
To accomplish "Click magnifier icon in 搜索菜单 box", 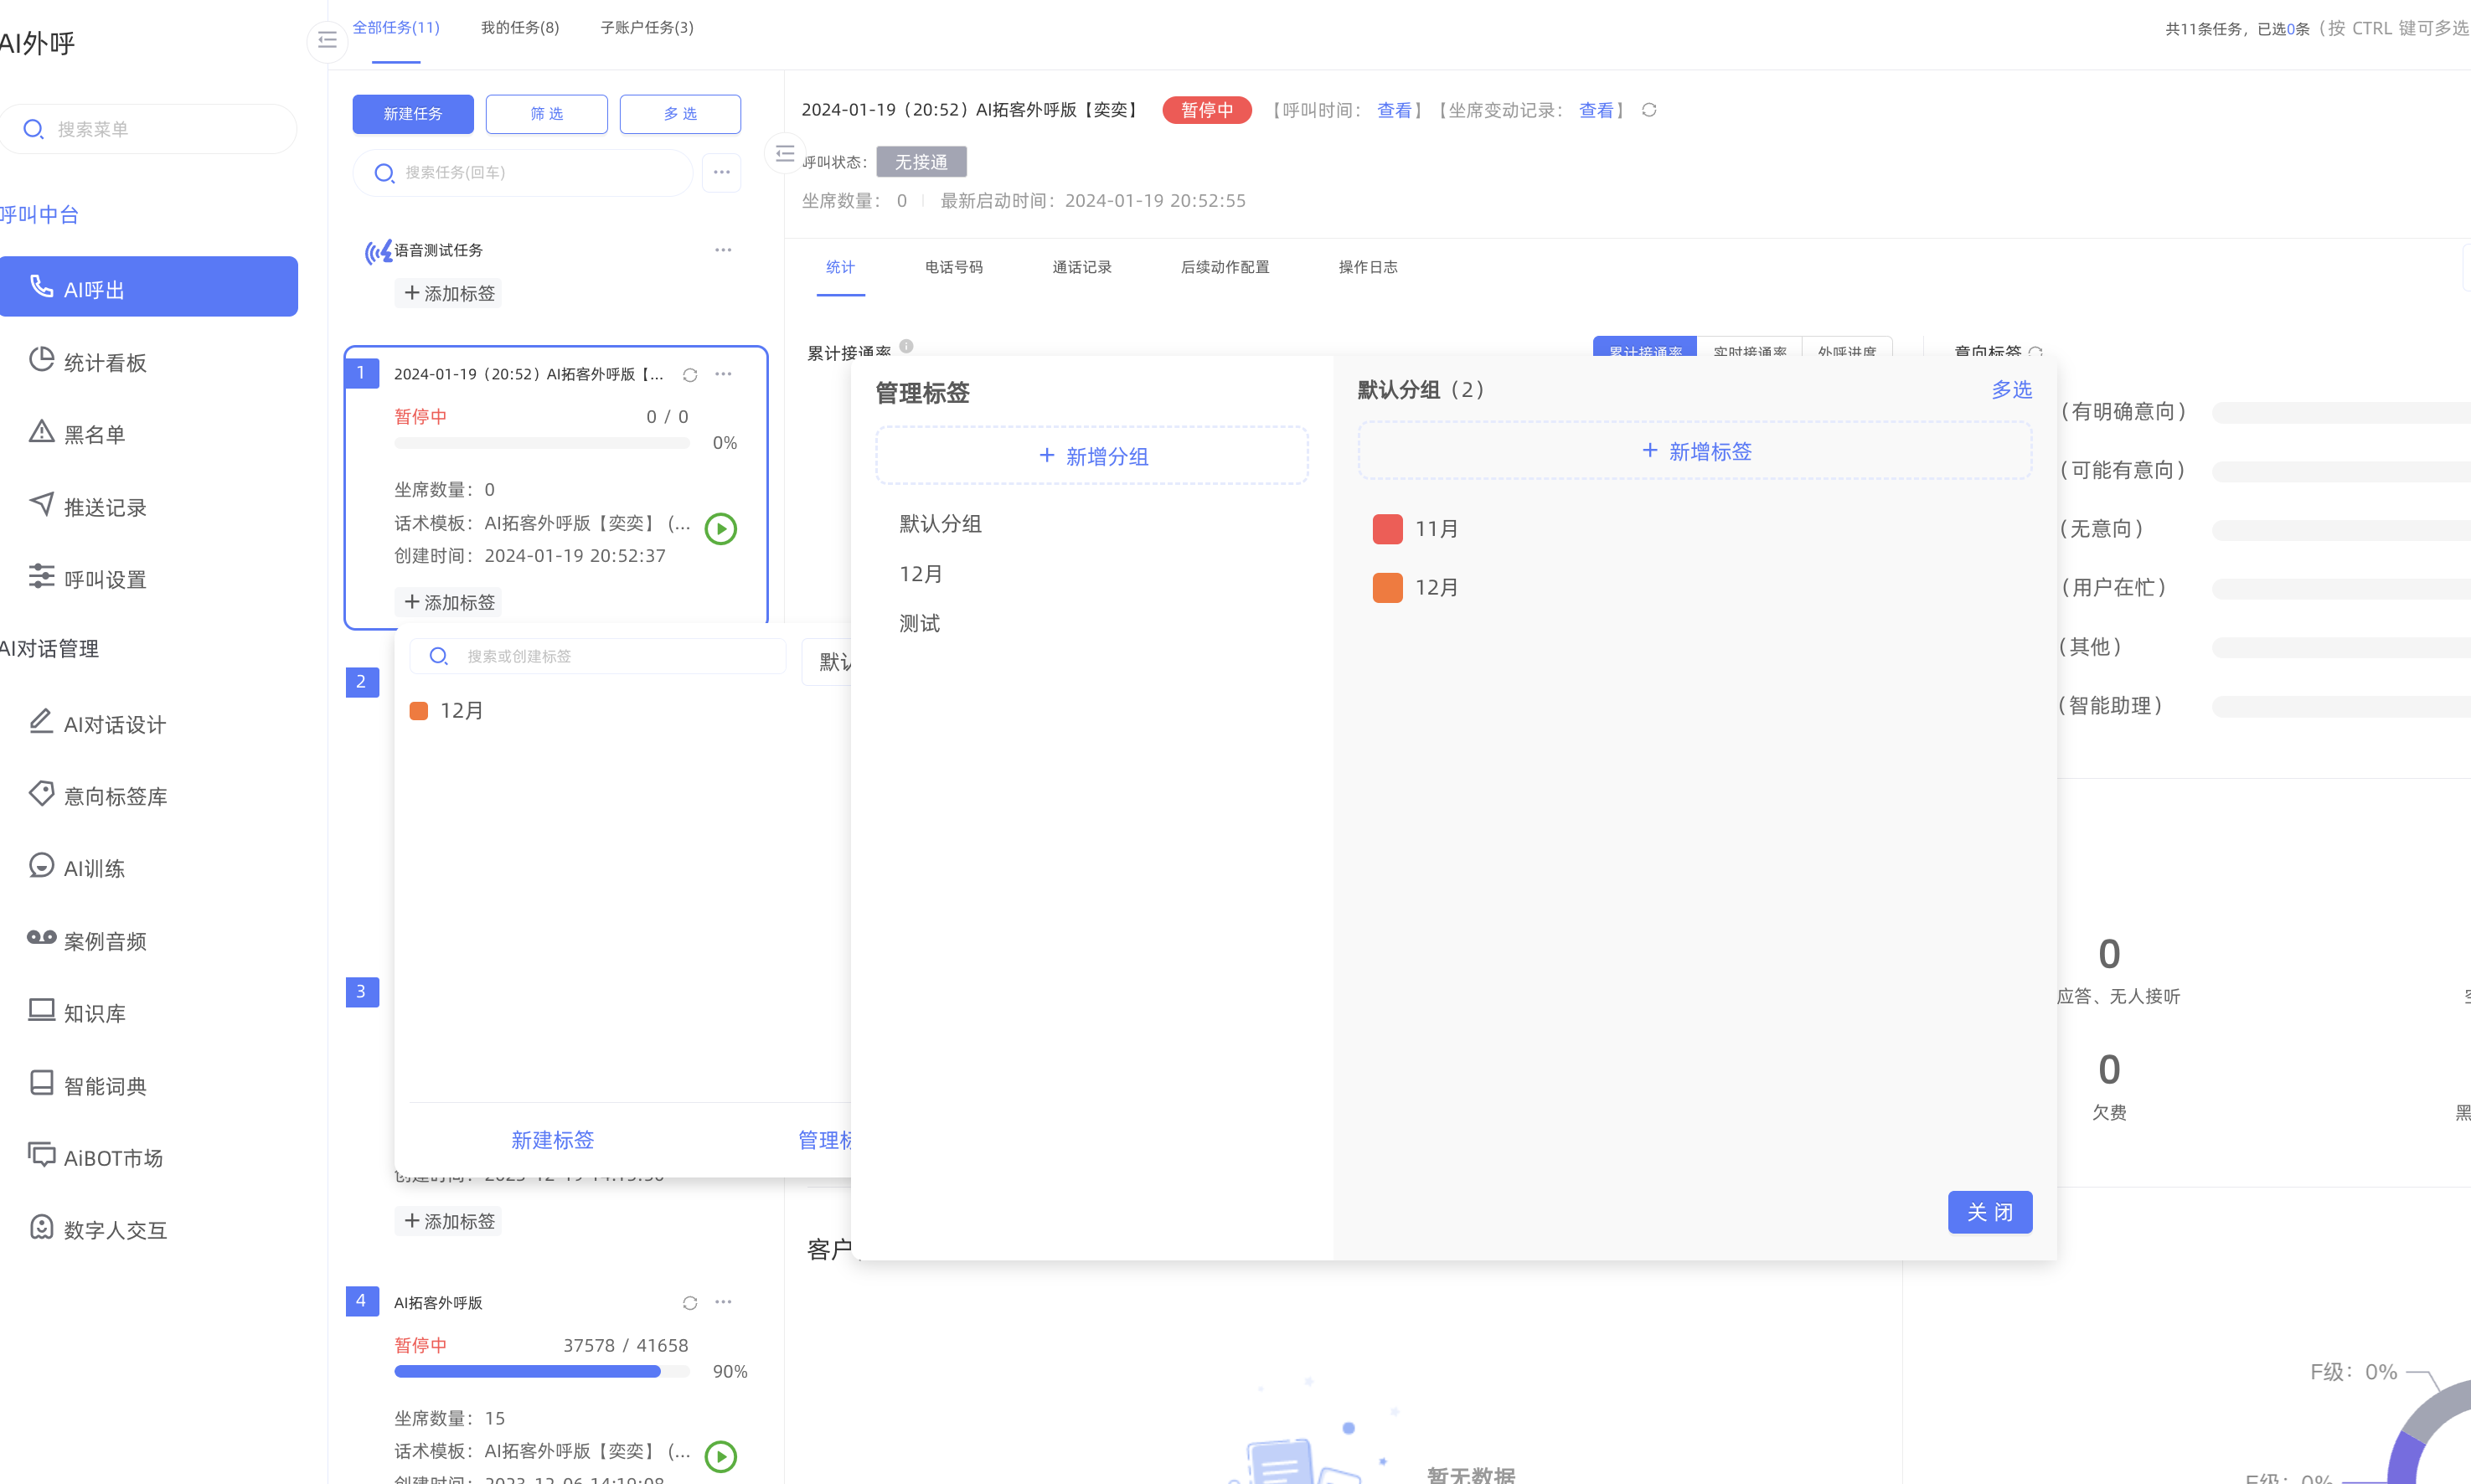I will 33,129.
